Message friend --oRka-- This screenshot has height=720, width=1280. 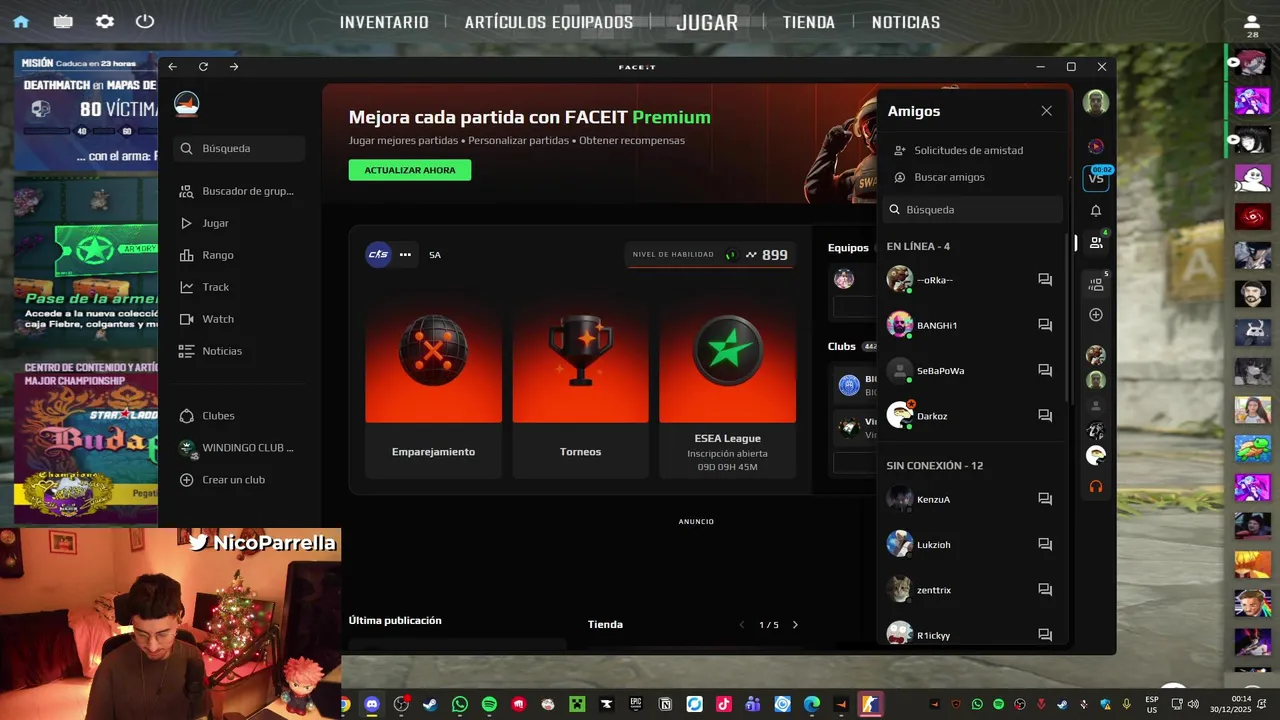[x=1045, y=280]
